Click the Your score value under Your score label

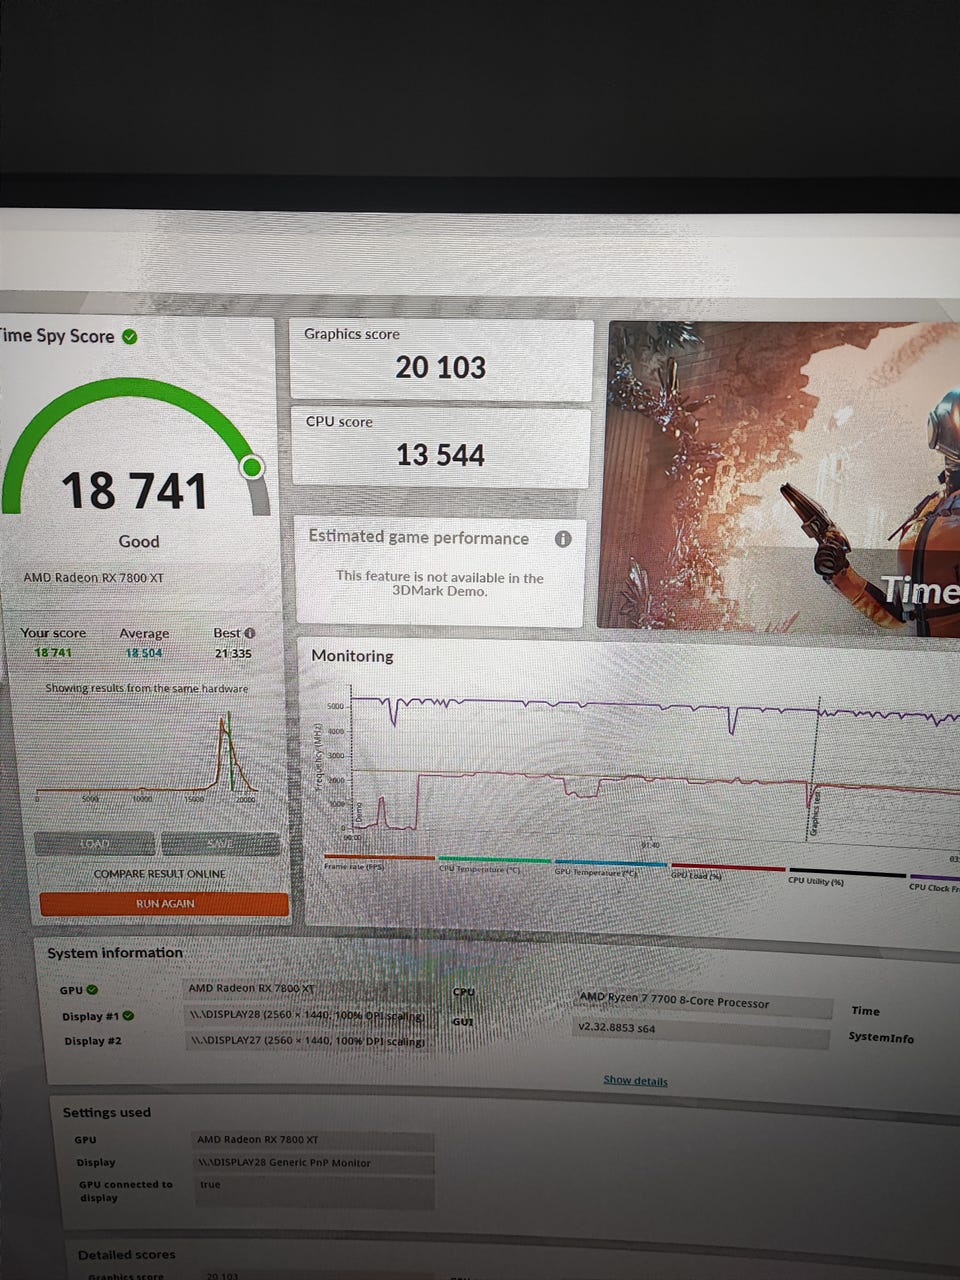click(53, 653)
